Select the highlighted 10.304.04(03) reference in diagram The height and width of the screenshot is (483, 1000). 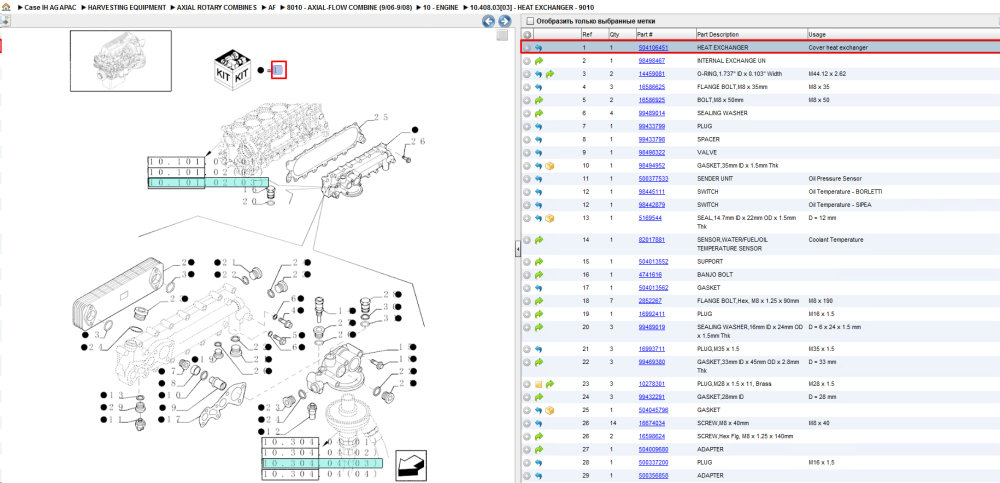click(x=322, y=463)
